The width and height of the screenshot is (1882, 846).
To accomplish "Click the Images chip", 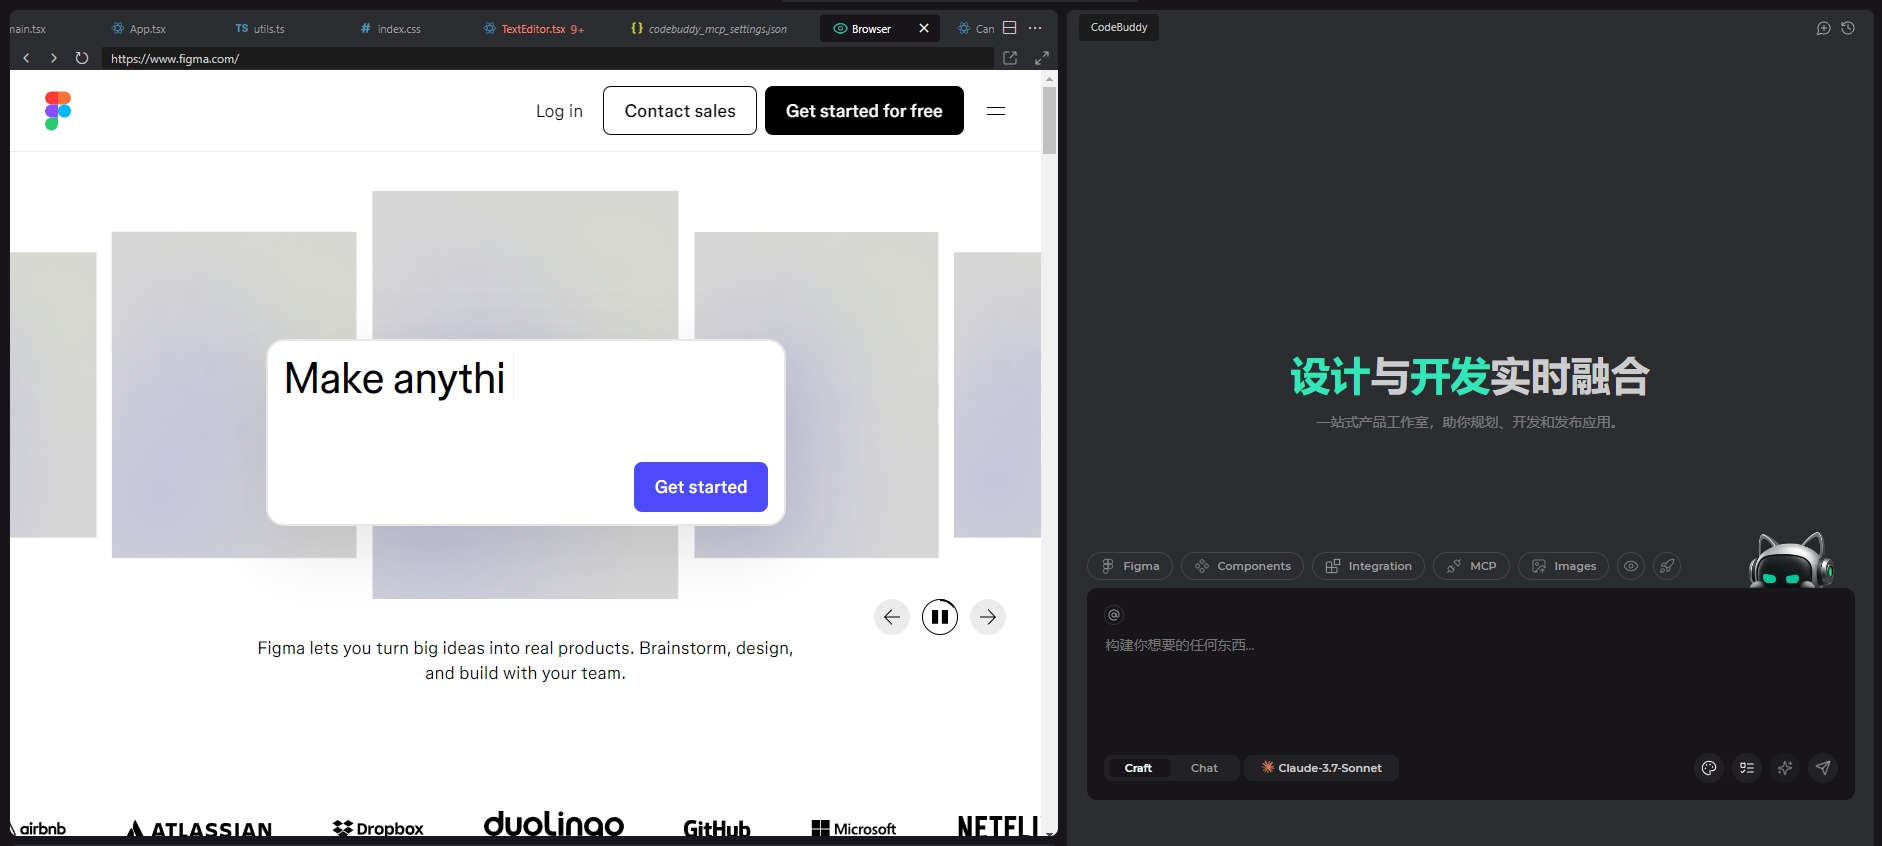I will pos(1564,566).
